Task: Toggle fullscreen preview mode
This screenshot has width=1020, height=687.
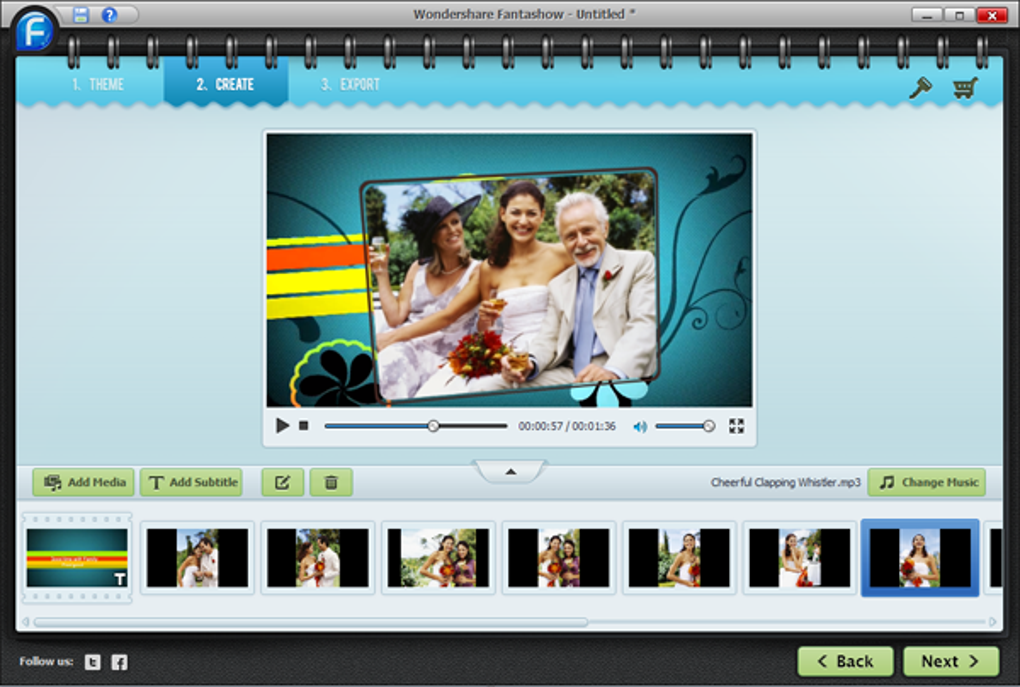Action: (736, 426)
